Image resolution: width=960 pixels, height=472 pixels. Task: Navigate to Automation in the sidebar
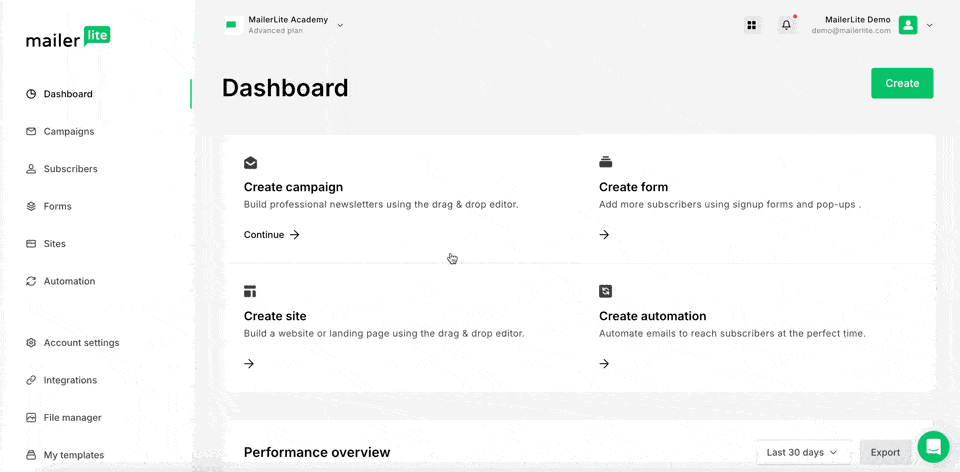pos(69,281)
